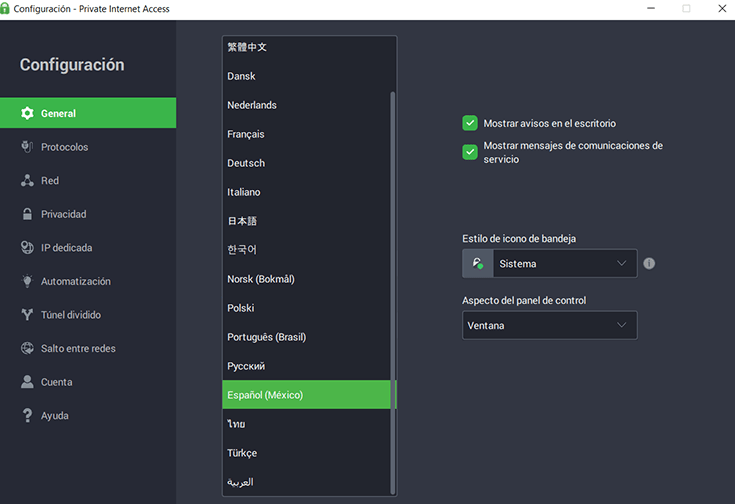Click the Privacidad padlock icon

28,214
